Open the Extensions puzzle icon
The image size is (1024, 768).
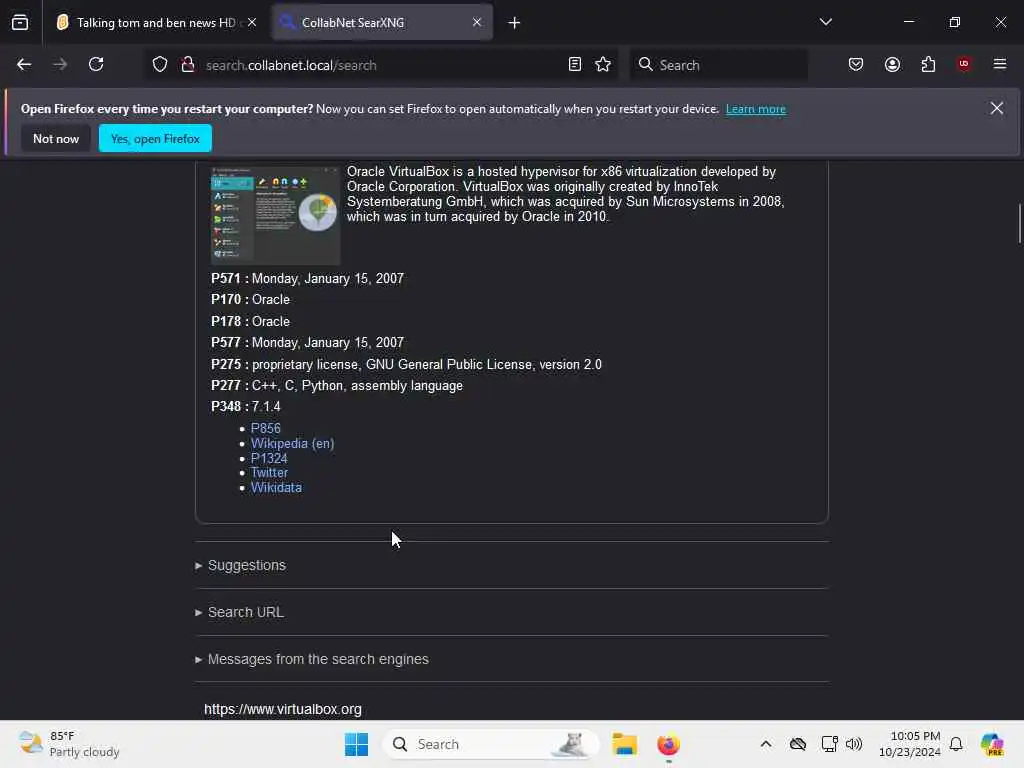click(928, 65)
